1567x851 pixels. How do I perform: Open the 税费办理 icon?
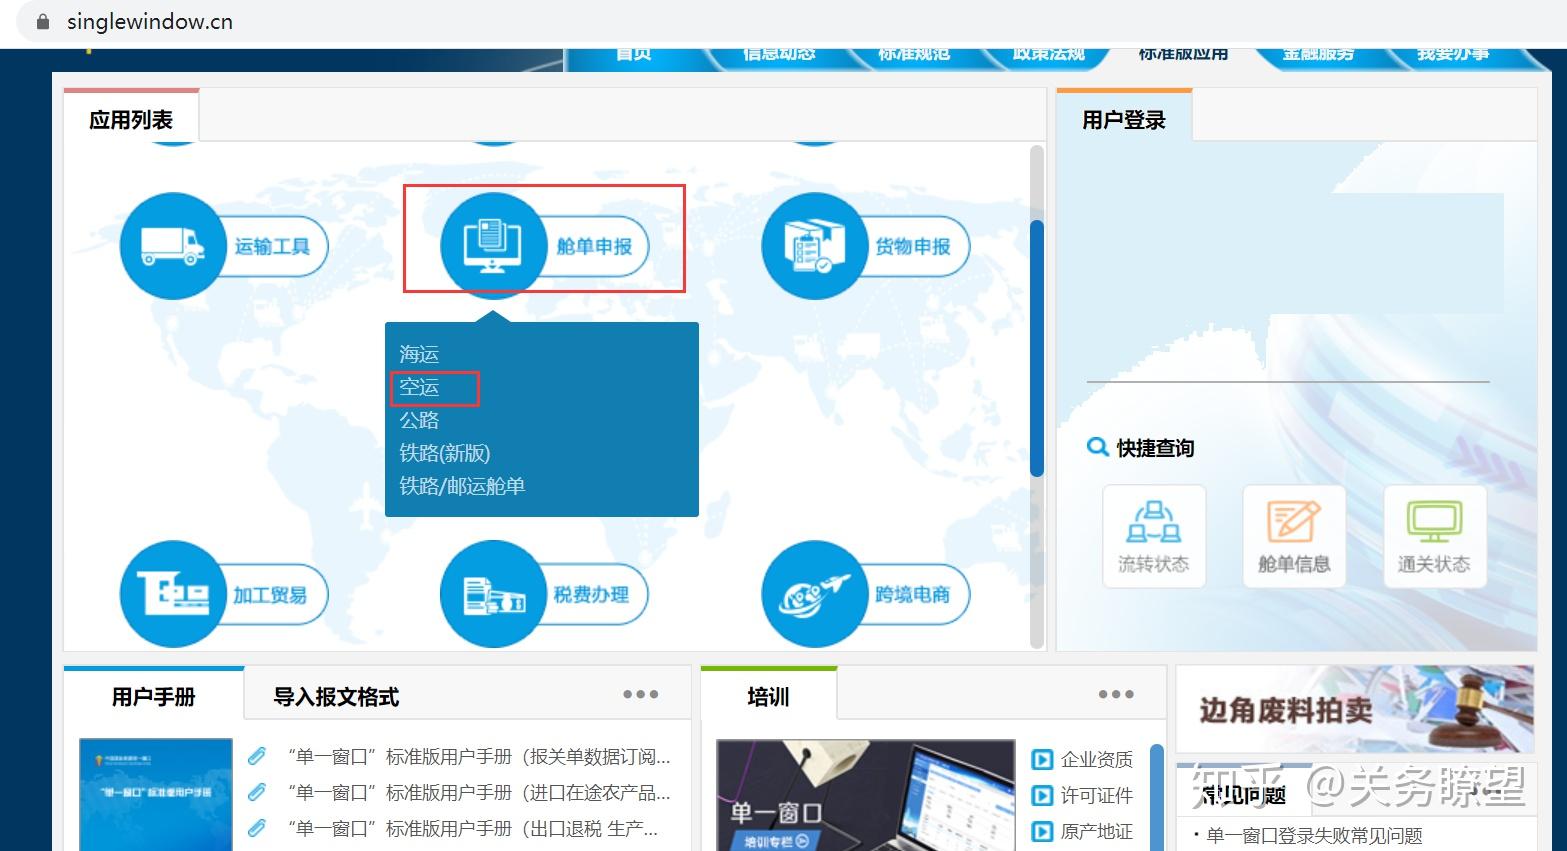492,594
